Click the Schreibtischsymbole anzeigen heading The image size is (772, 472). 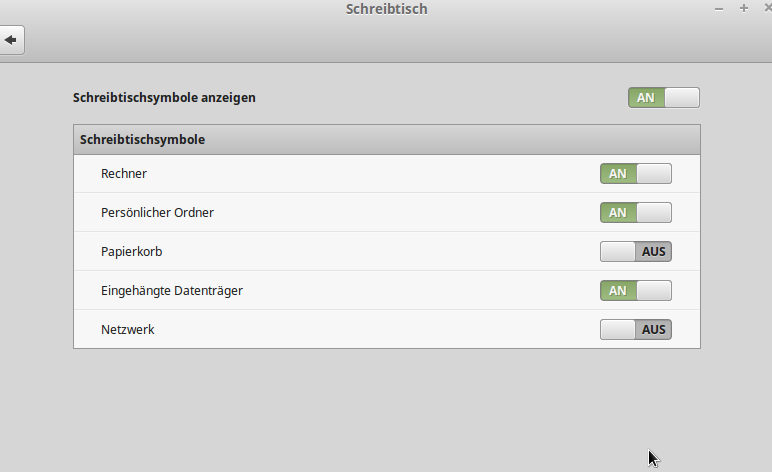pyautogui.click(x=164, y=97)
